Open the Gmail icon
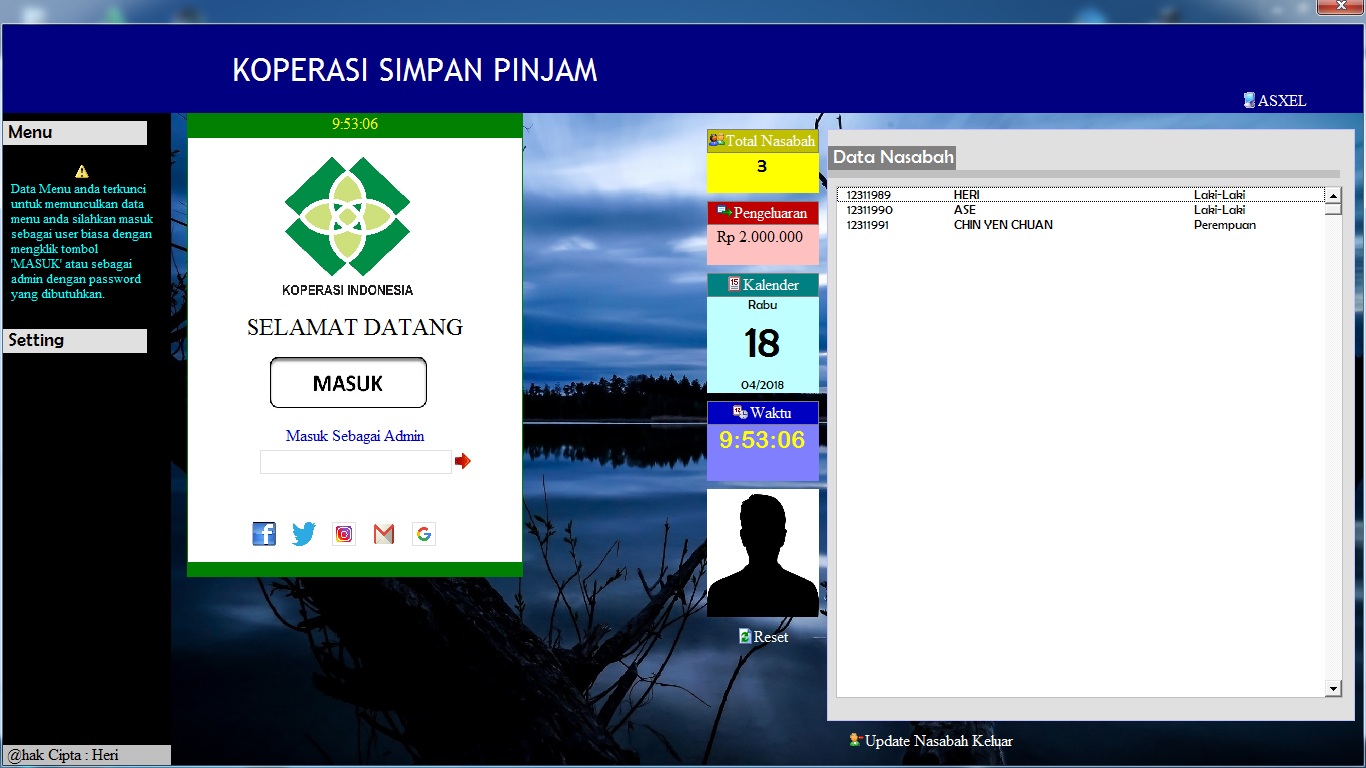Viewport: 1366px width, 768px height. [383, 533]
